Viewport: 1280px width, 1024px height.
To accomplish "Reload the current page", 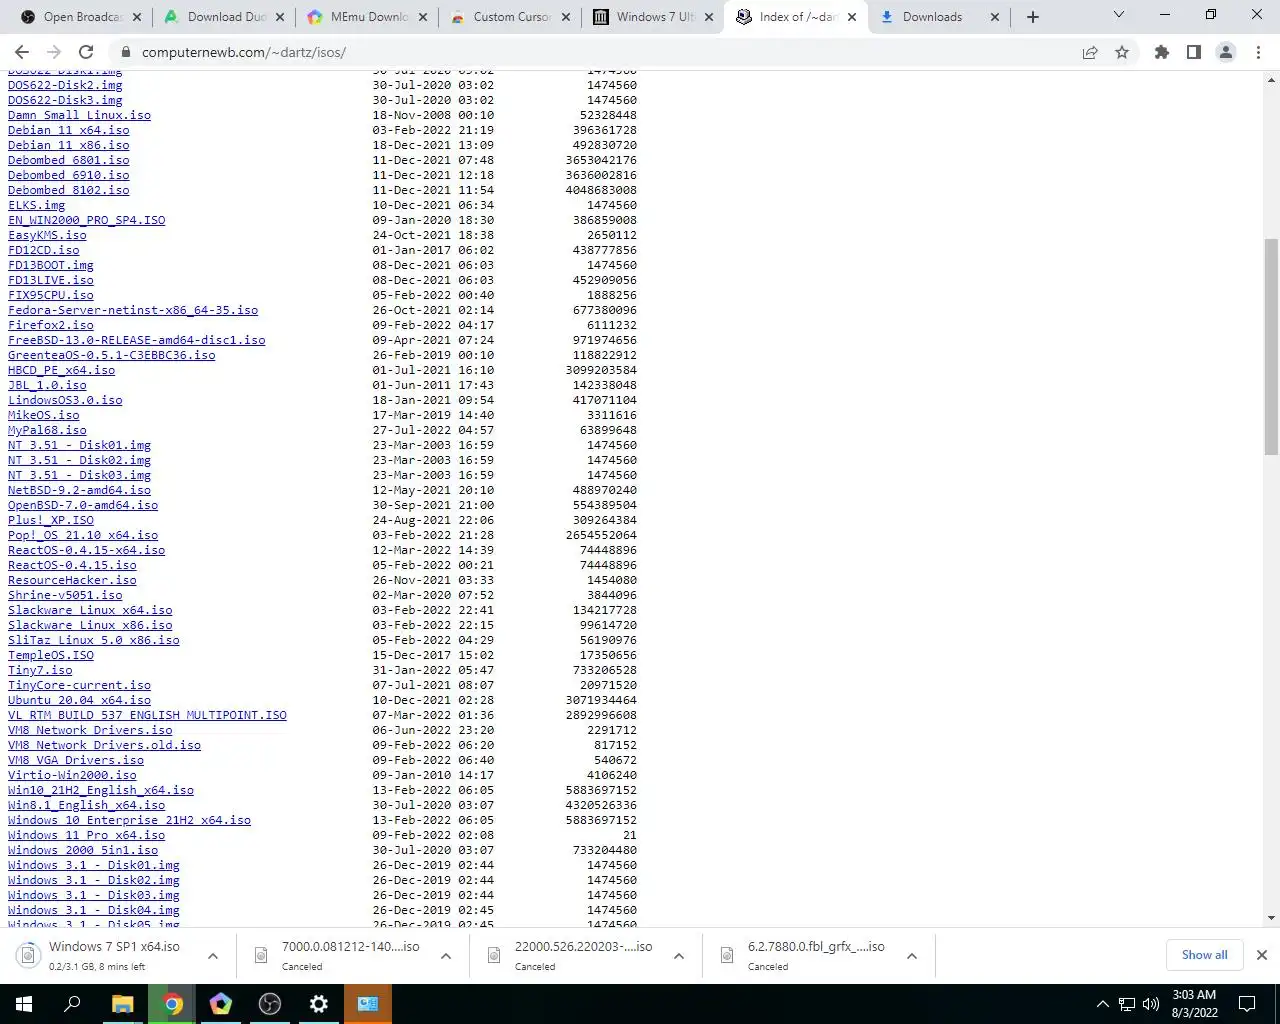I will [86, 52].
